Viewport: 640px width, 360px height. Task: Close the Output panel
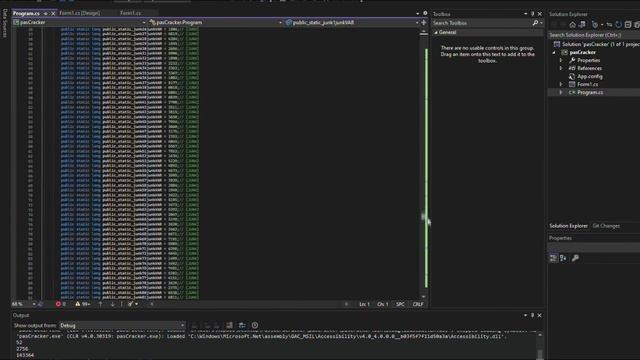(x=540, y=316)
